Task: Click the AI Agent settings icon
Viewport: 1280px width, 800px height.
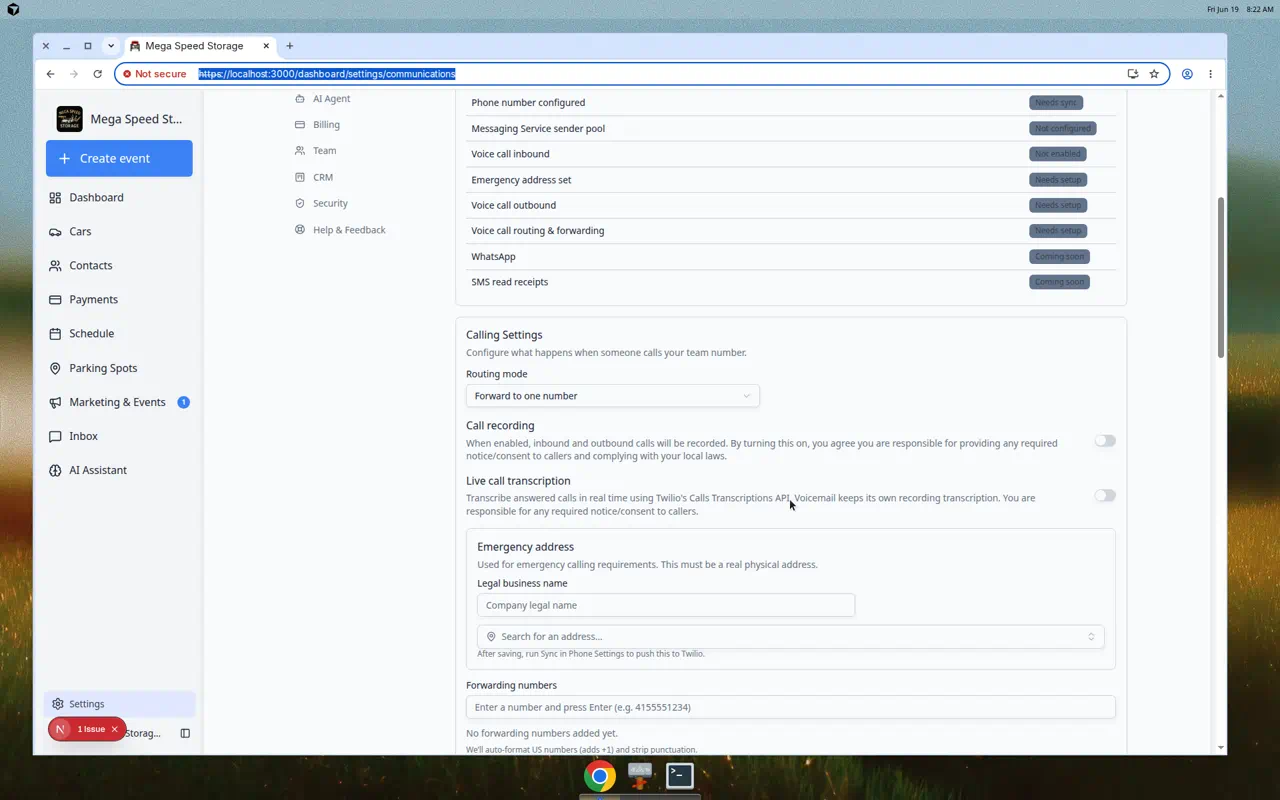Action: (x=300, y=99)
